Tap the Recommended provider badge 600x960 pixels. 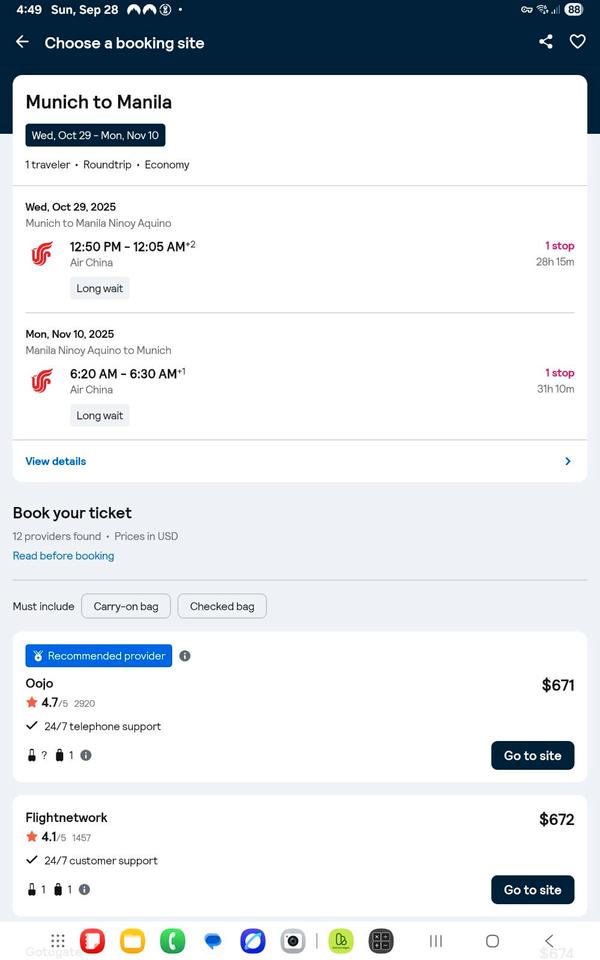tap(99, 656)
